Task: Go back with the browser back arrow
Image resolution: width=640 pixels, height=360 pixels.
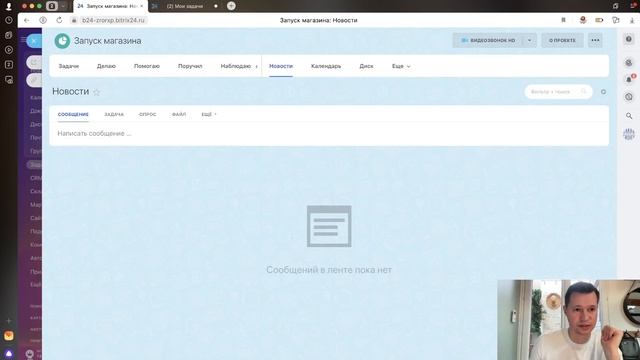Action: [27, 20]
